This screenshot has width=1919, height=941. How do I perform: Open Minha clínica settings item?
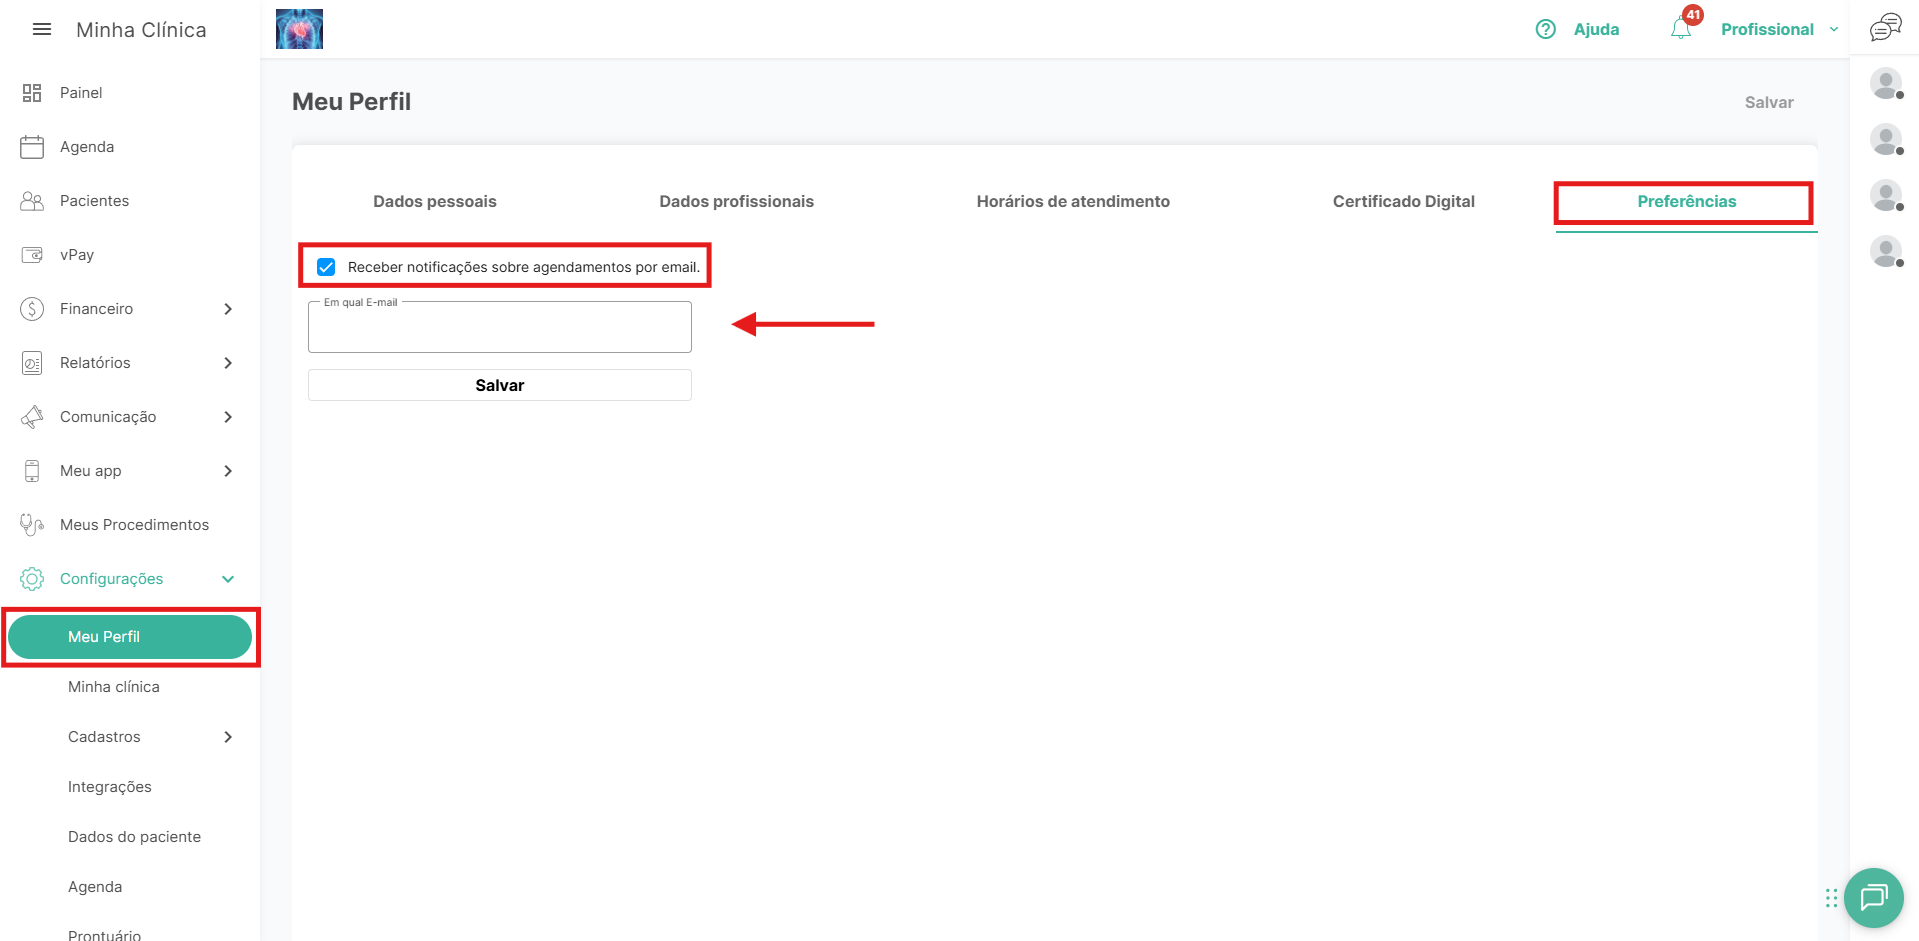point(114,687)
